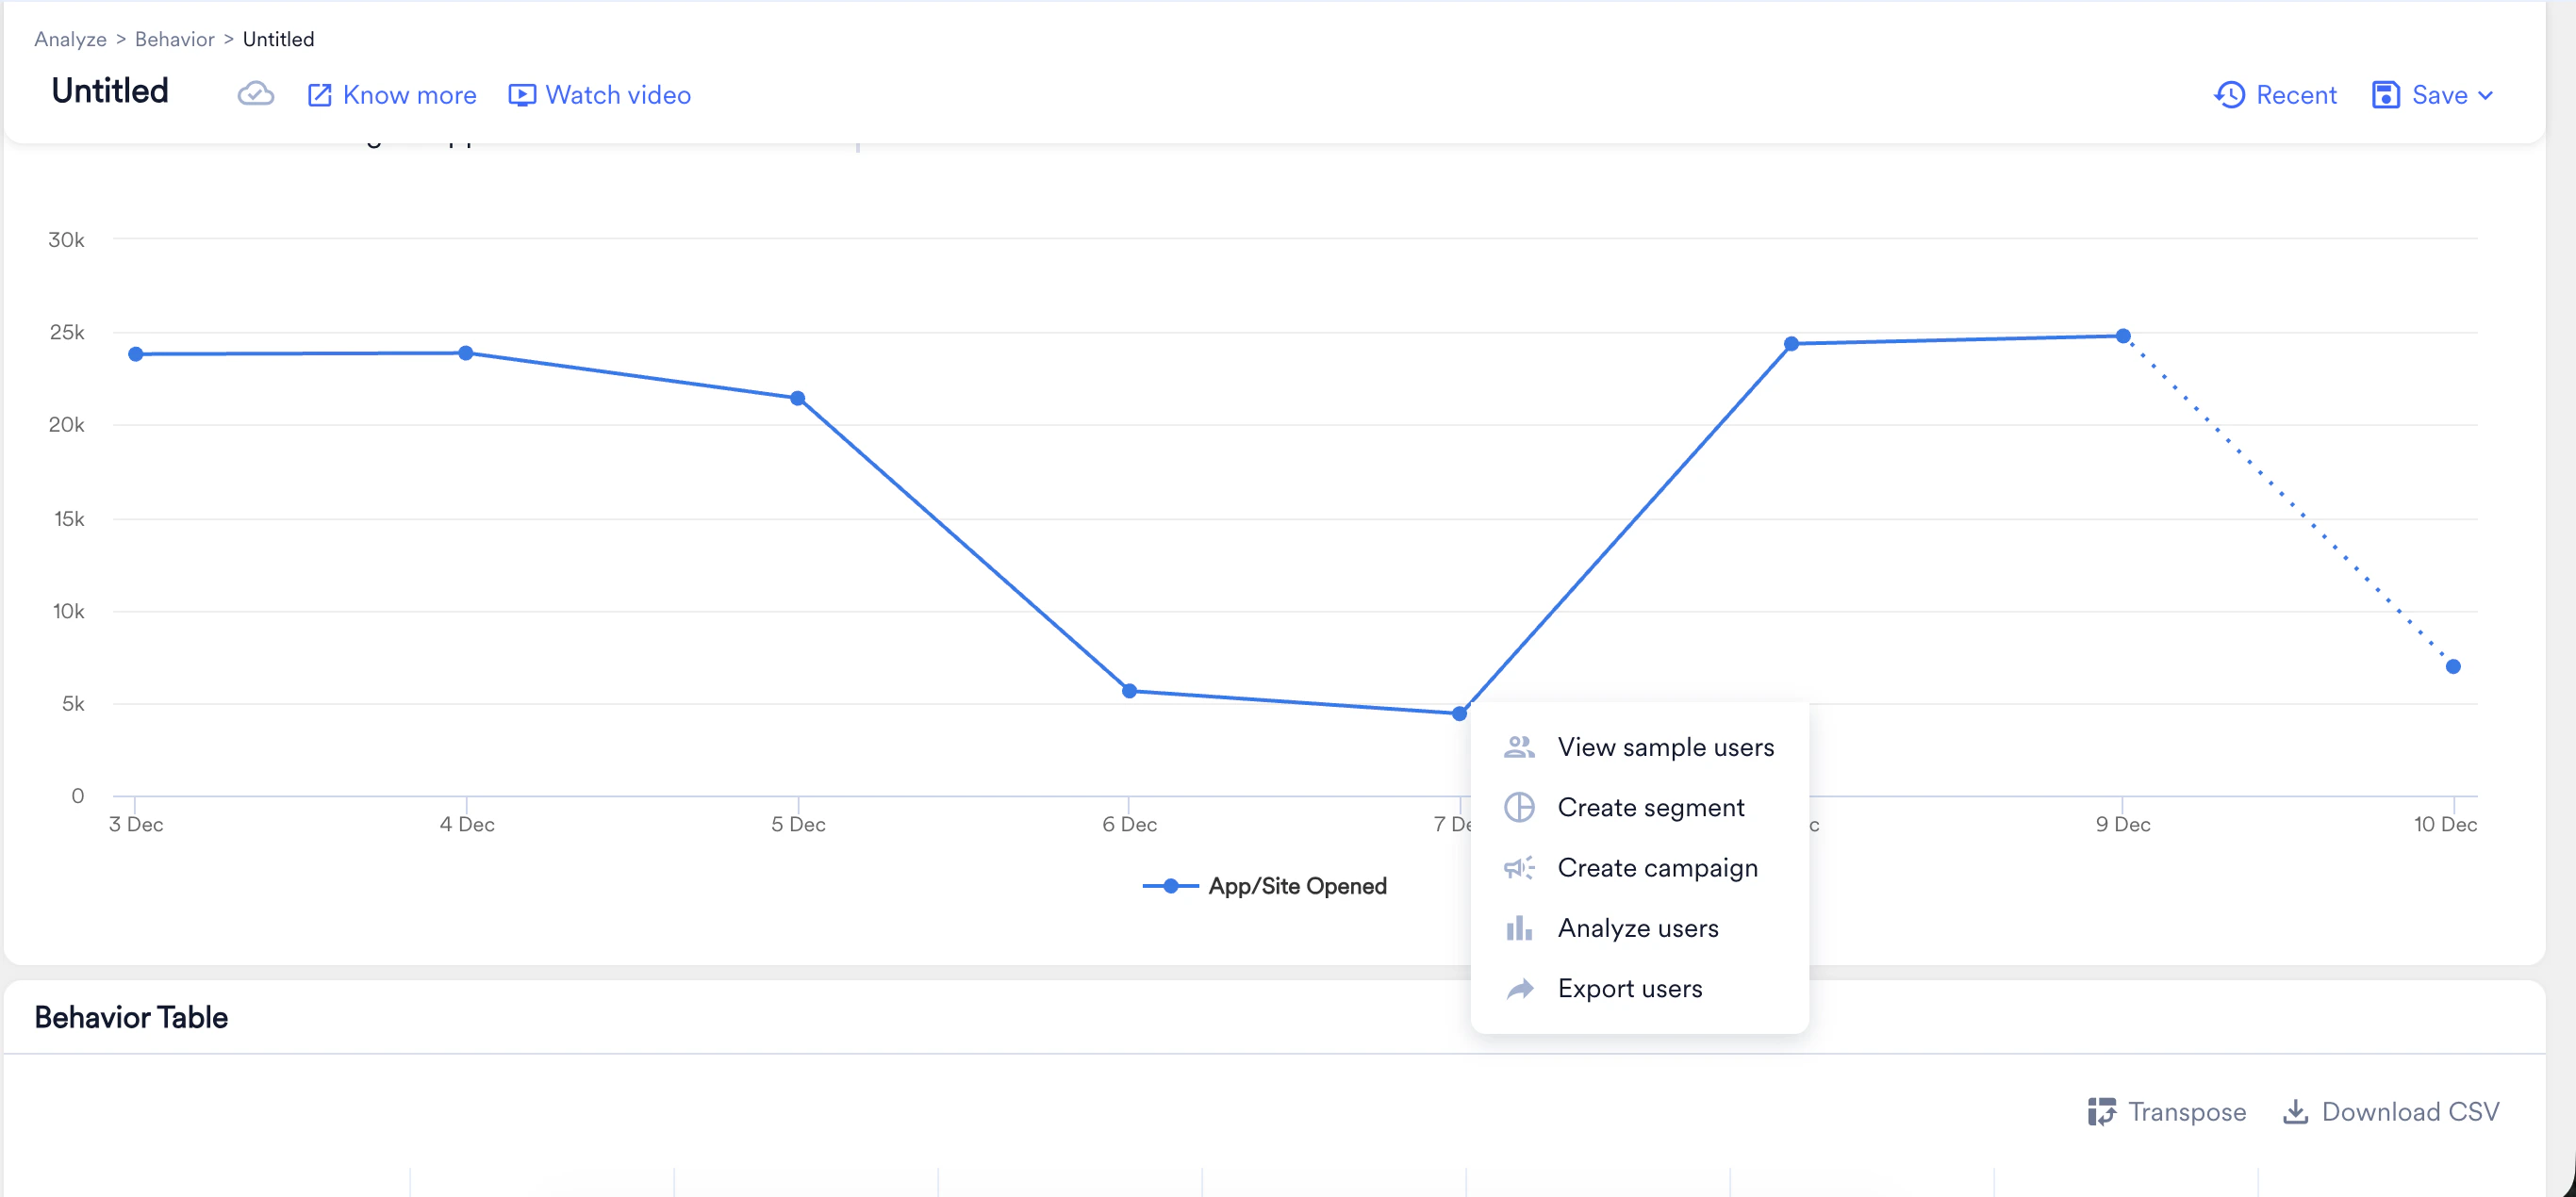Go to Behavior breadcrumb link
The height and width of the screenshot is (1197, 2576).
pos(174,39)
